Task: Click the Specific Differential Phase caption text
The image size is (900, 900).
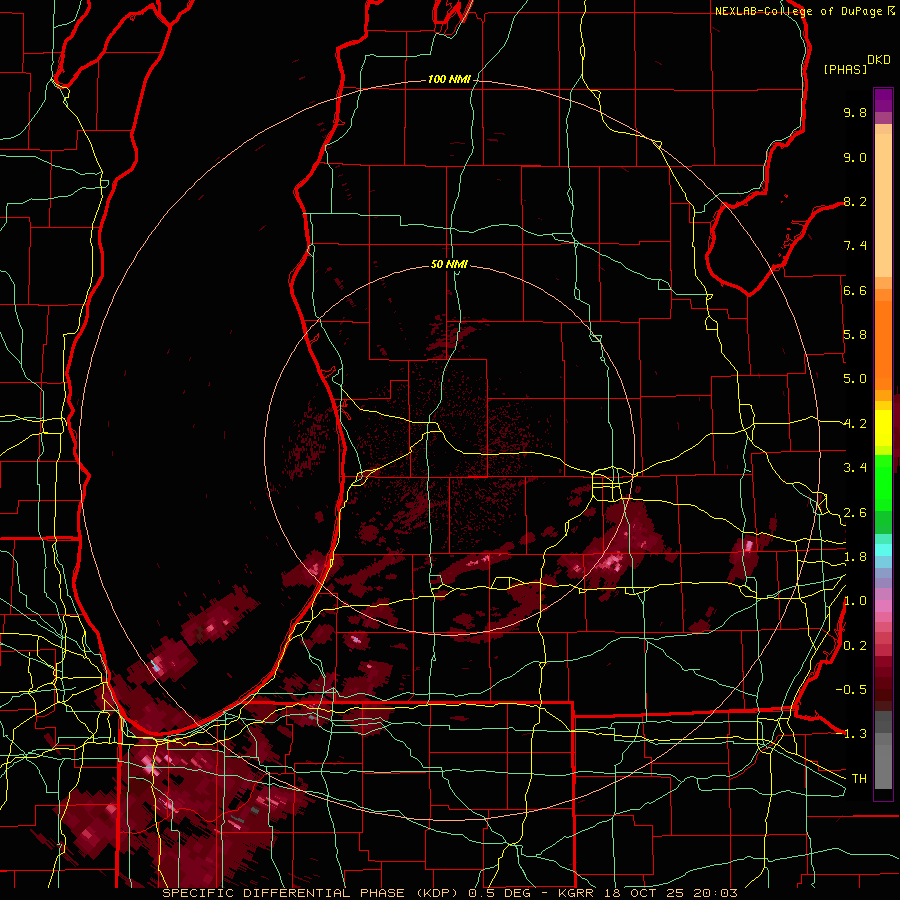Action: 449,893
